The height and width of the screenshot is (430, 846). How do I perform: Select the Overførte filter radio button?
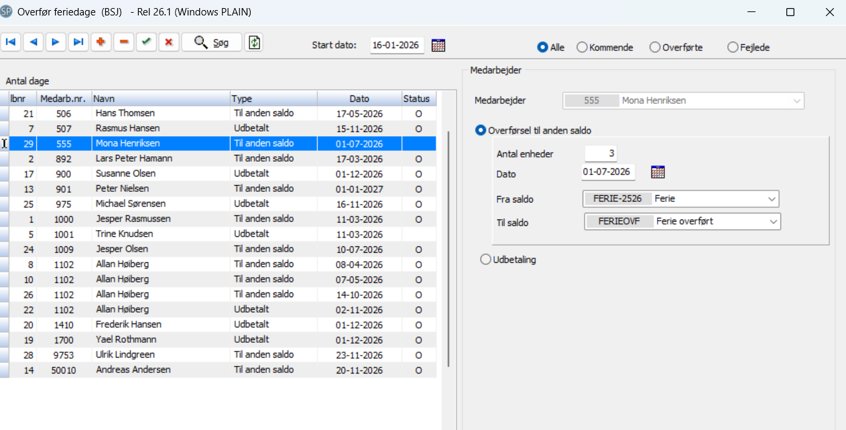(654, 47)
